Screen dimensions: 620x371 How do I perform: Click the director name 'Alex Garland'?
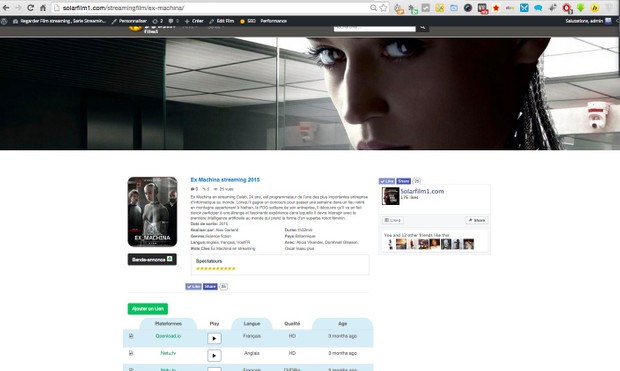click(227, 230)
